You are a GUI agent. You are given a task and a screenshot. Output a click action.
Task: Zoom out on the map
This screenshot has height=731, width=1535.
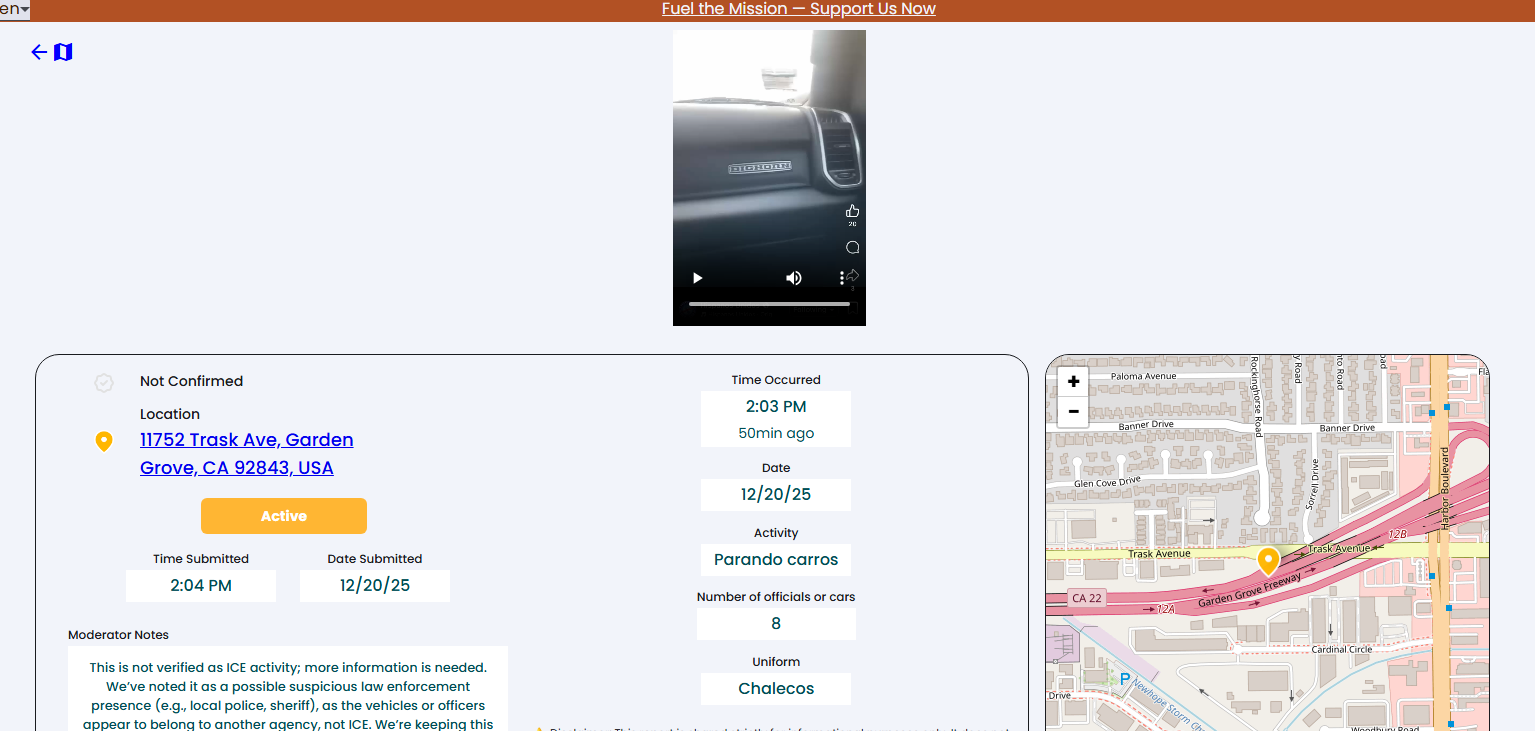[x=1073, y=411]
